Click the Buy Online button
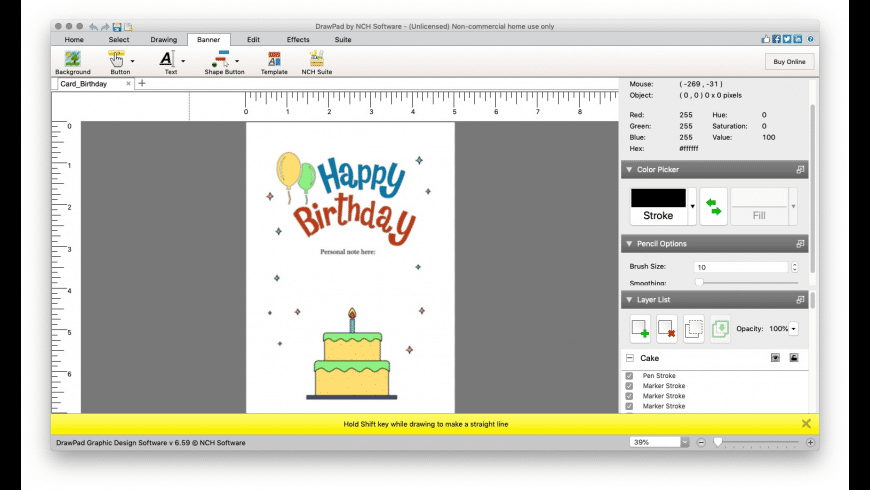The width and height of the screenshot is (870, 490). pos(790,62)
